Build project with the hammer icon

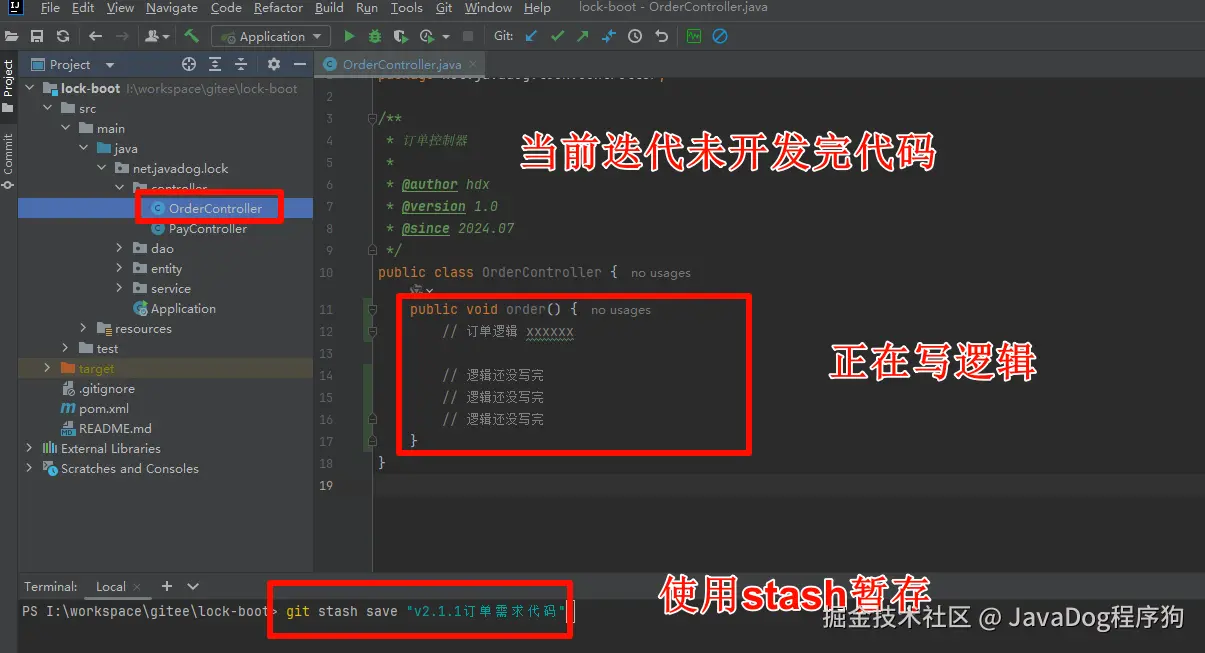click(192, 36)
